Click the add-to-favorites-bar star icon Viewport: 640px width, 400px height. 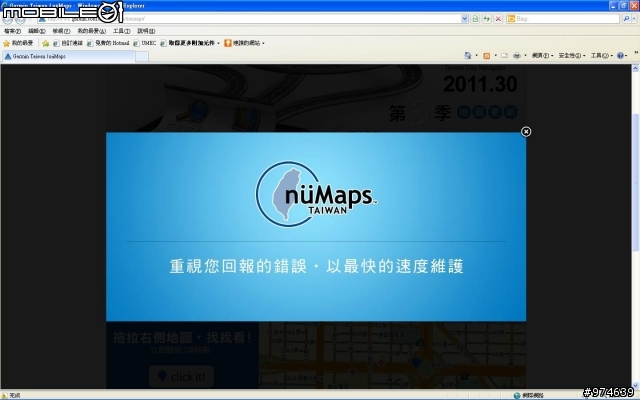[x=46, y=43]
